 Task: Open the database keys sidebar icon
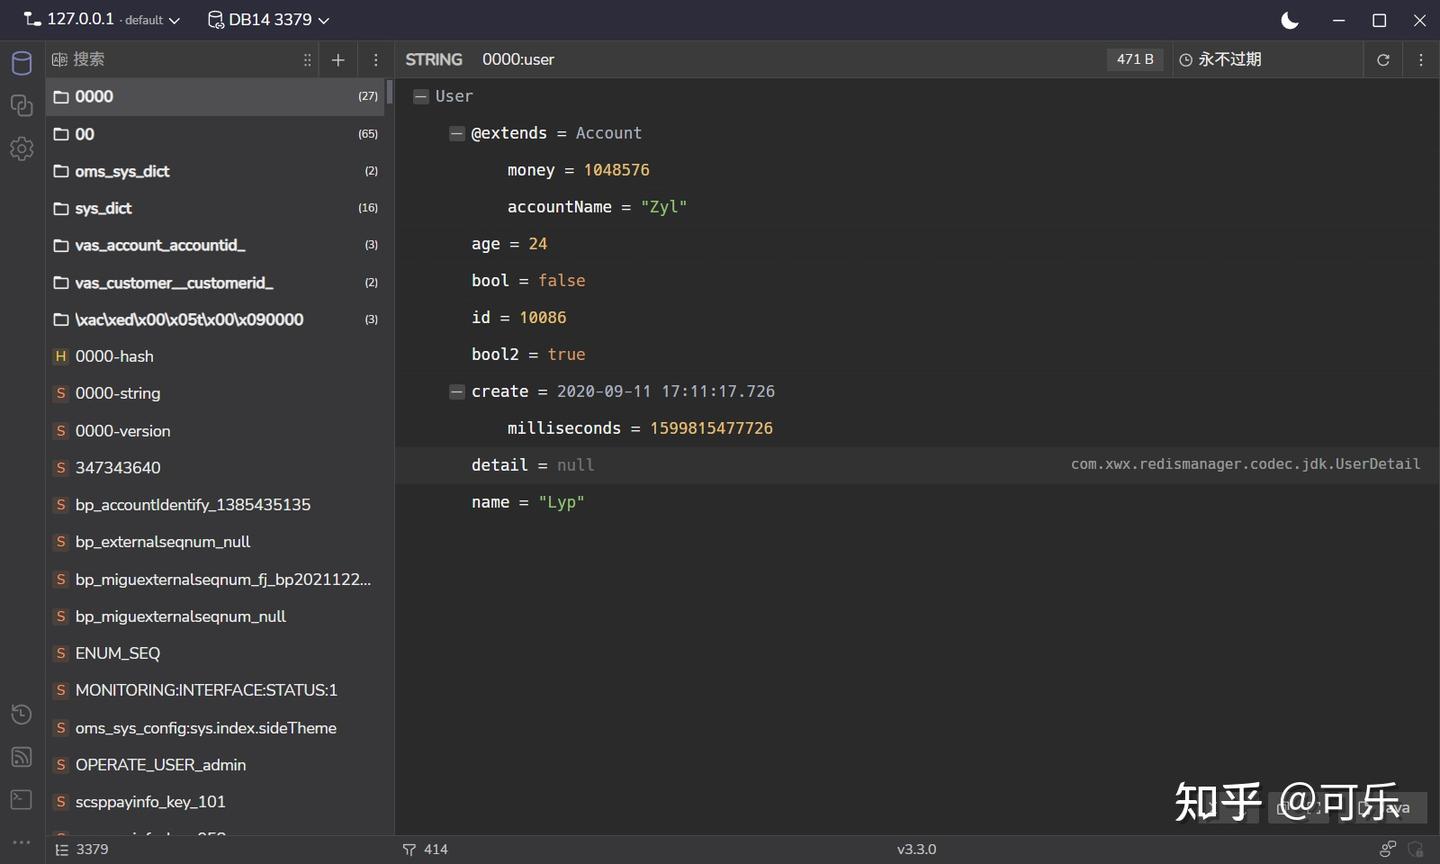tap(21, 63)
